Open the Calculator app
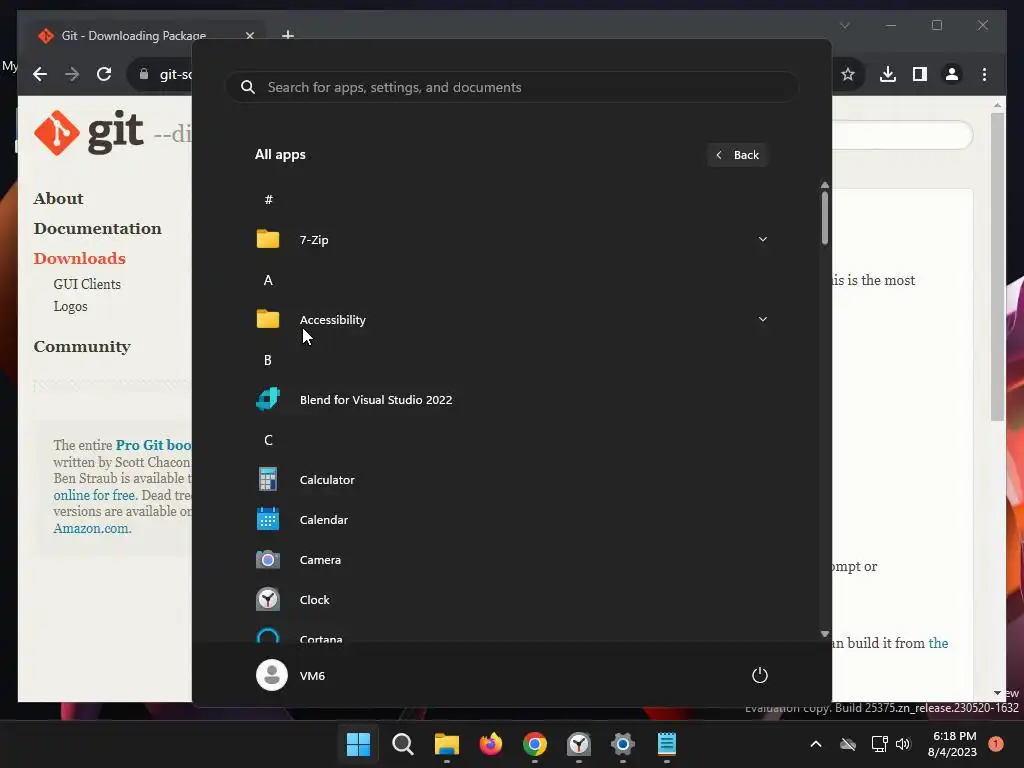 point(511,479)
